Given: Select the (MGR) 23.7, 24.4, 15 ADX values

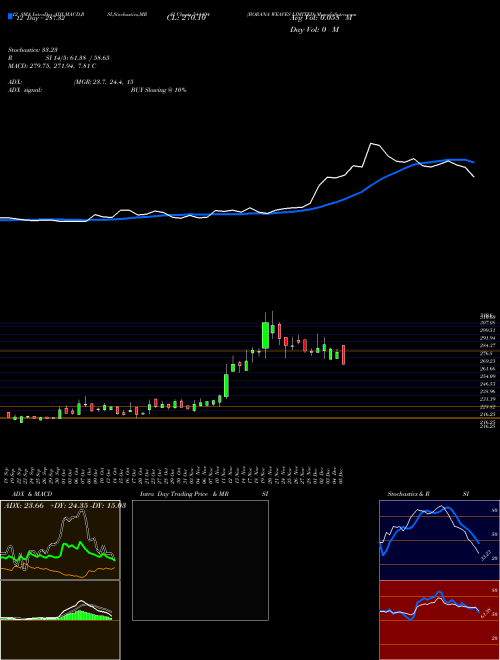Looking at the screenshot, I should tap(103, 82).
